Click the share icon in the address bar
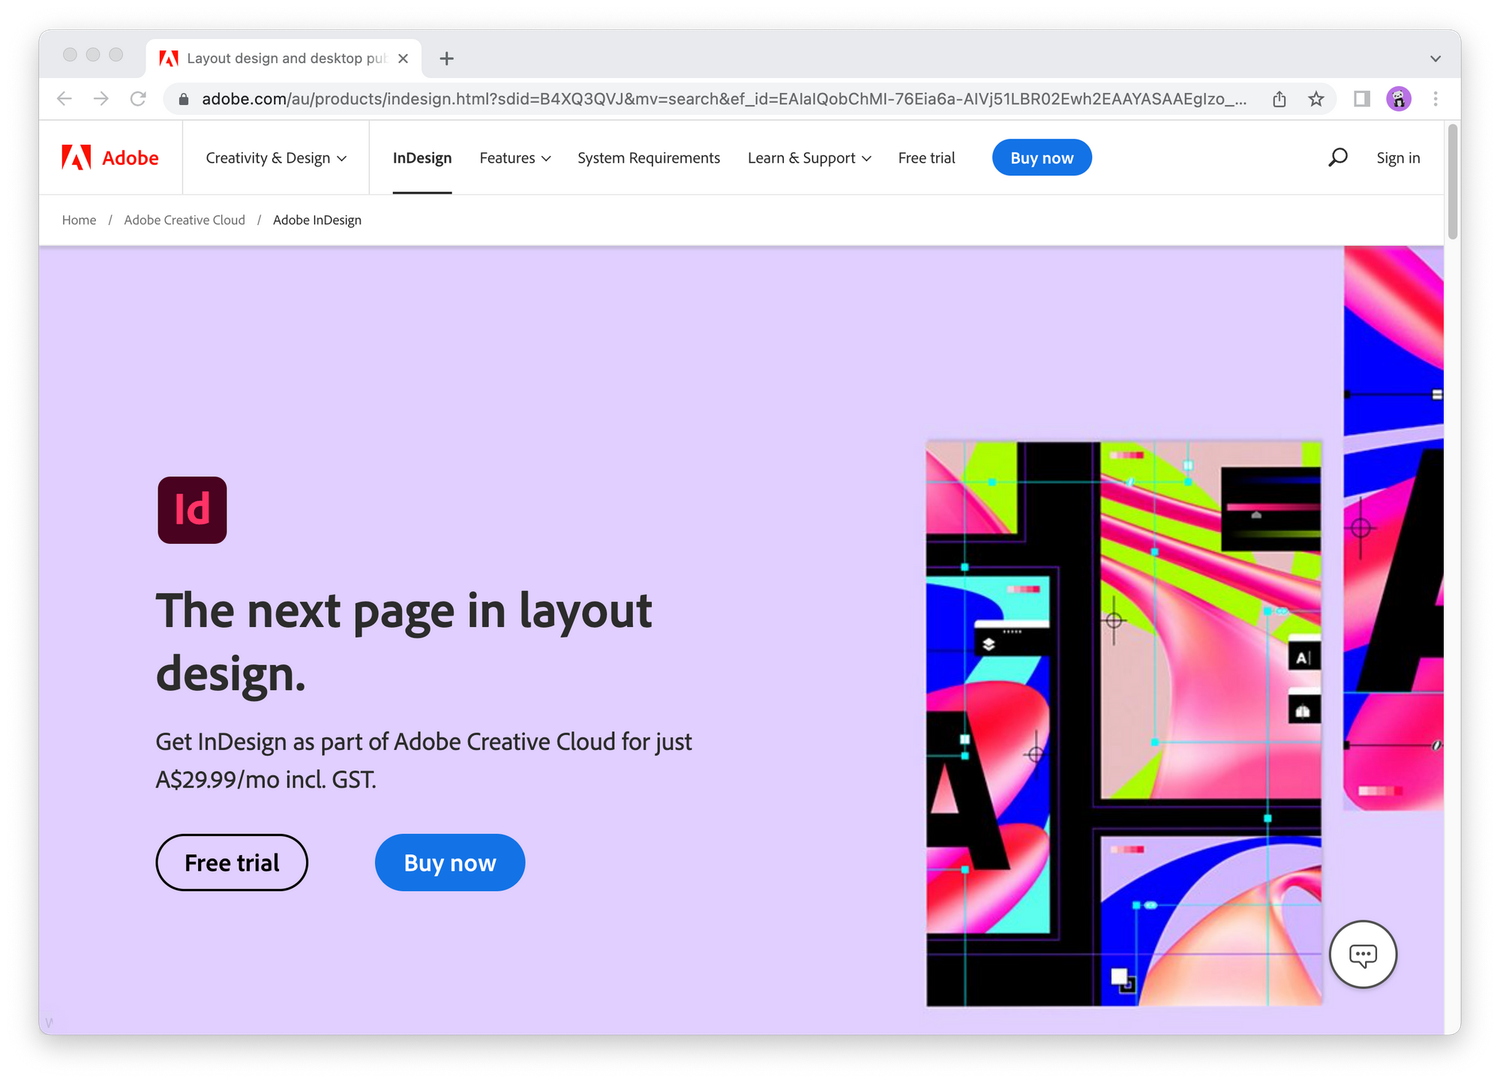 (x=1279, y=99)
